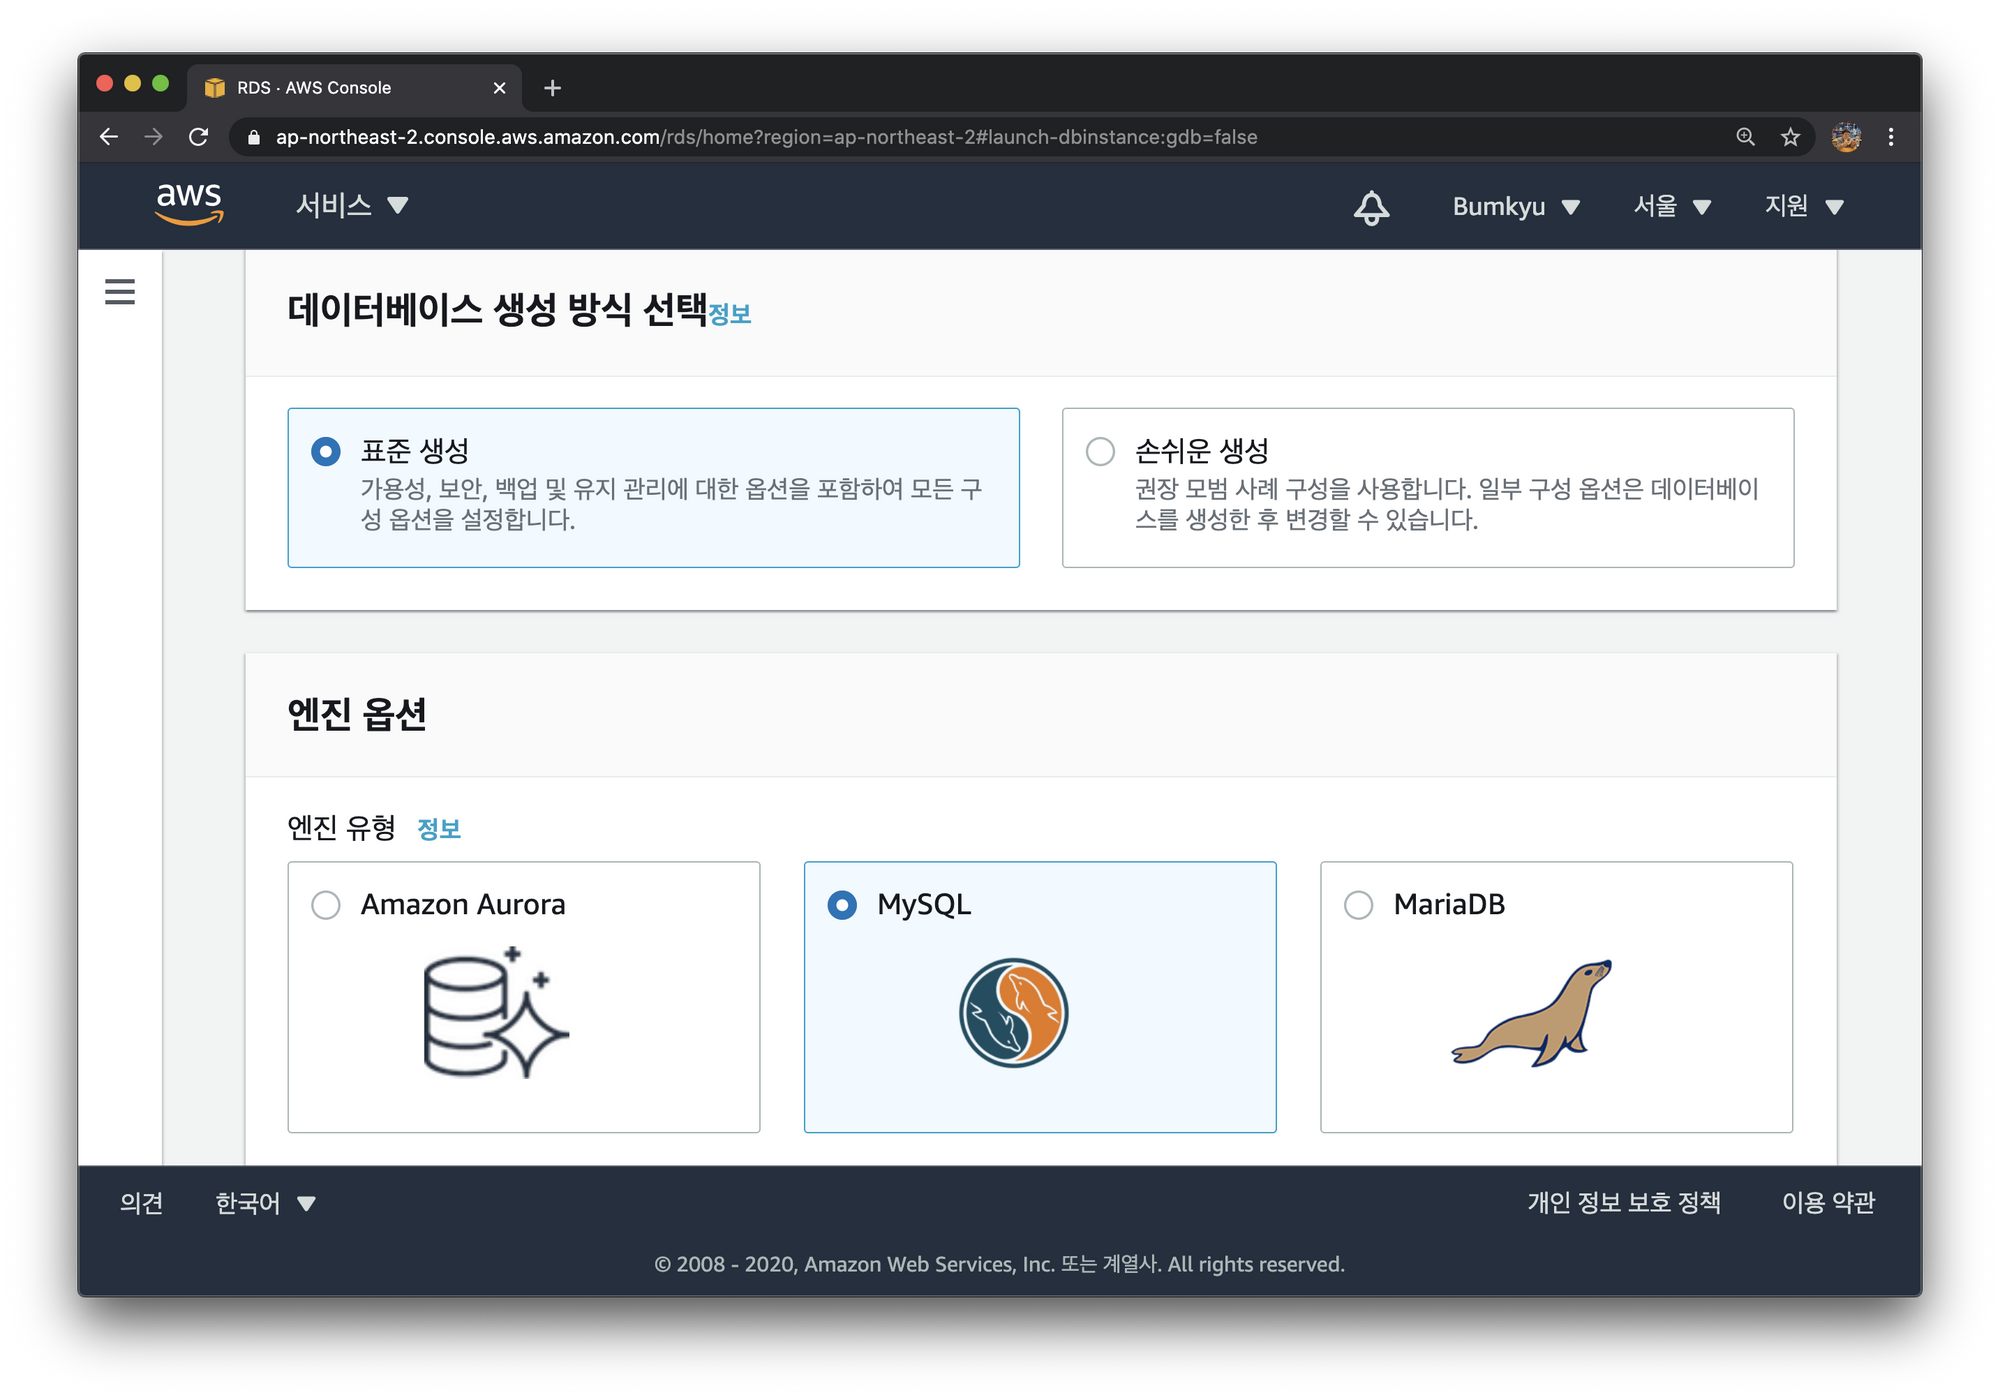The width and height of the screenshot is (2000, 1400).
Task: Reload the page
Action: (198, 137)
